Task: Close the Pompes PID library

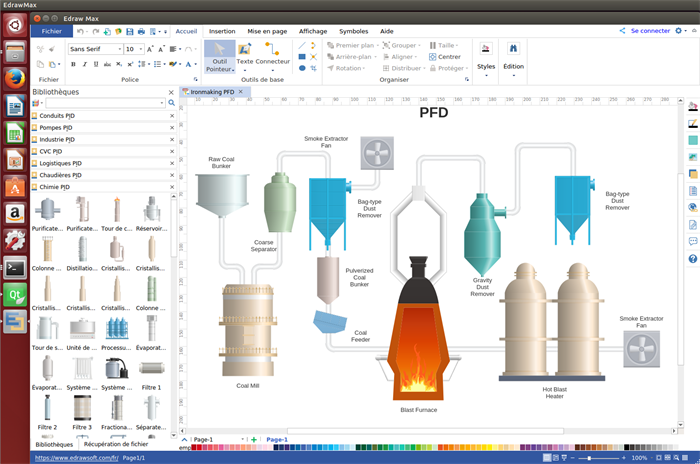Action: pos(171,128)
